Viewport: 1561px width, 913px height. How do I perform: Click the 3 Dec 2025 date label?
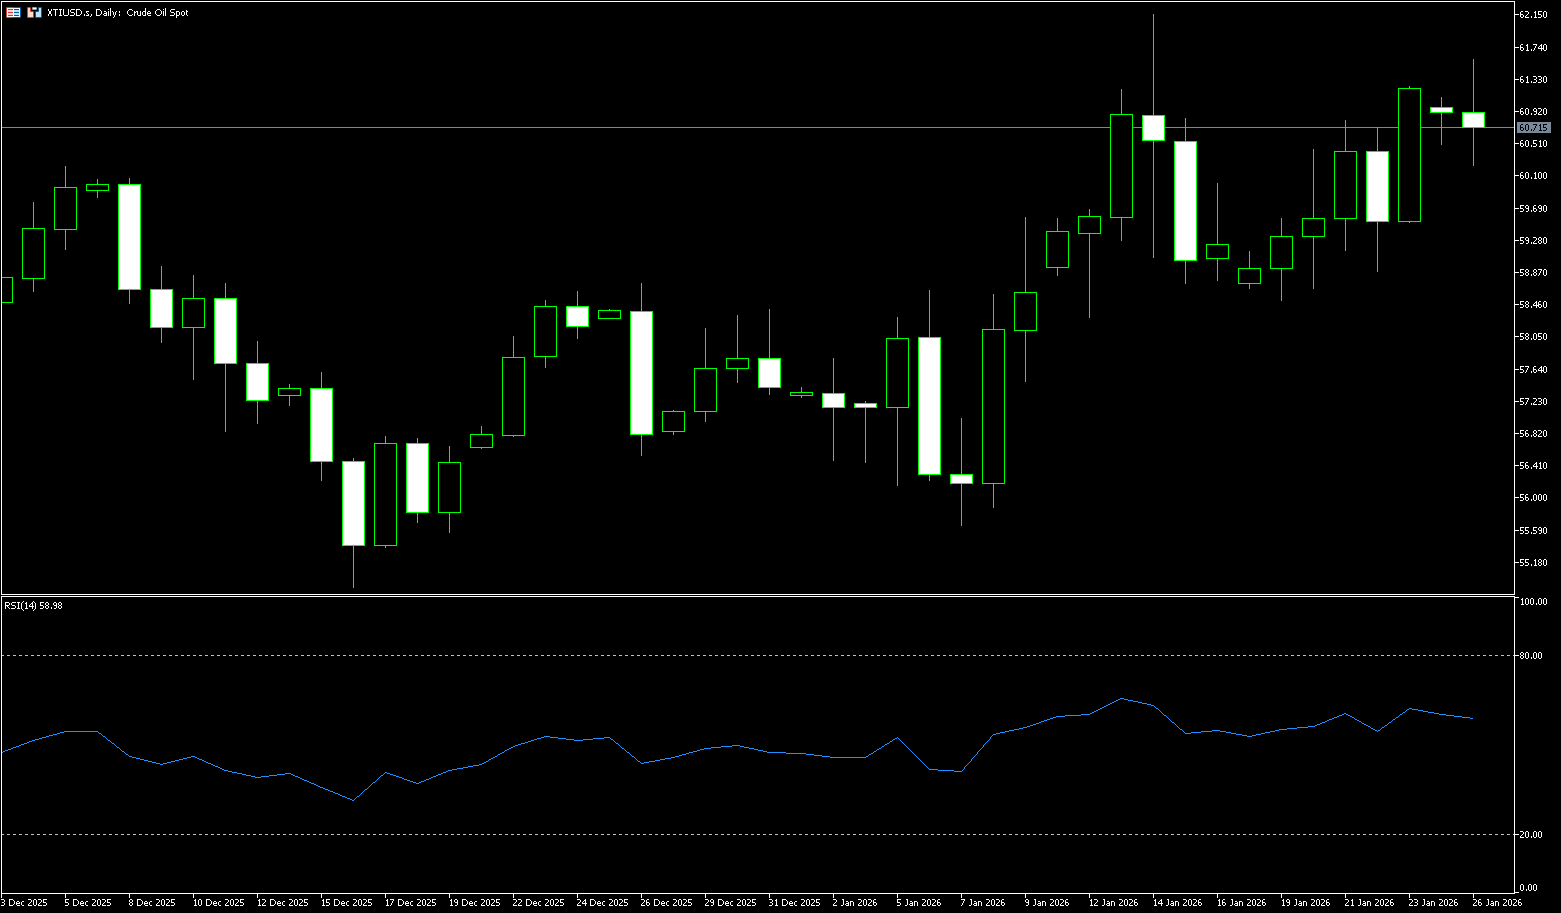pos(24,903)
